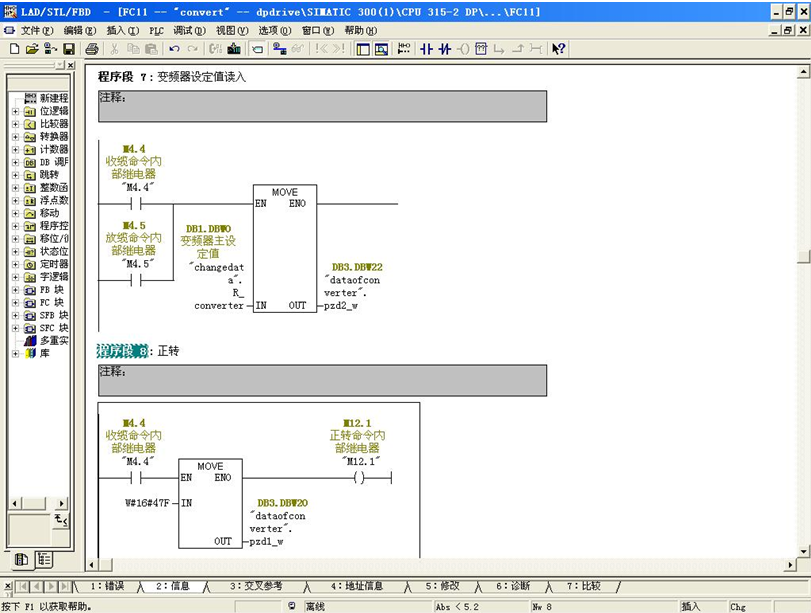Viewport: 811px width, 613px height.
Task: Expand the FB 块 tree node
Action: tap(16, 290)
